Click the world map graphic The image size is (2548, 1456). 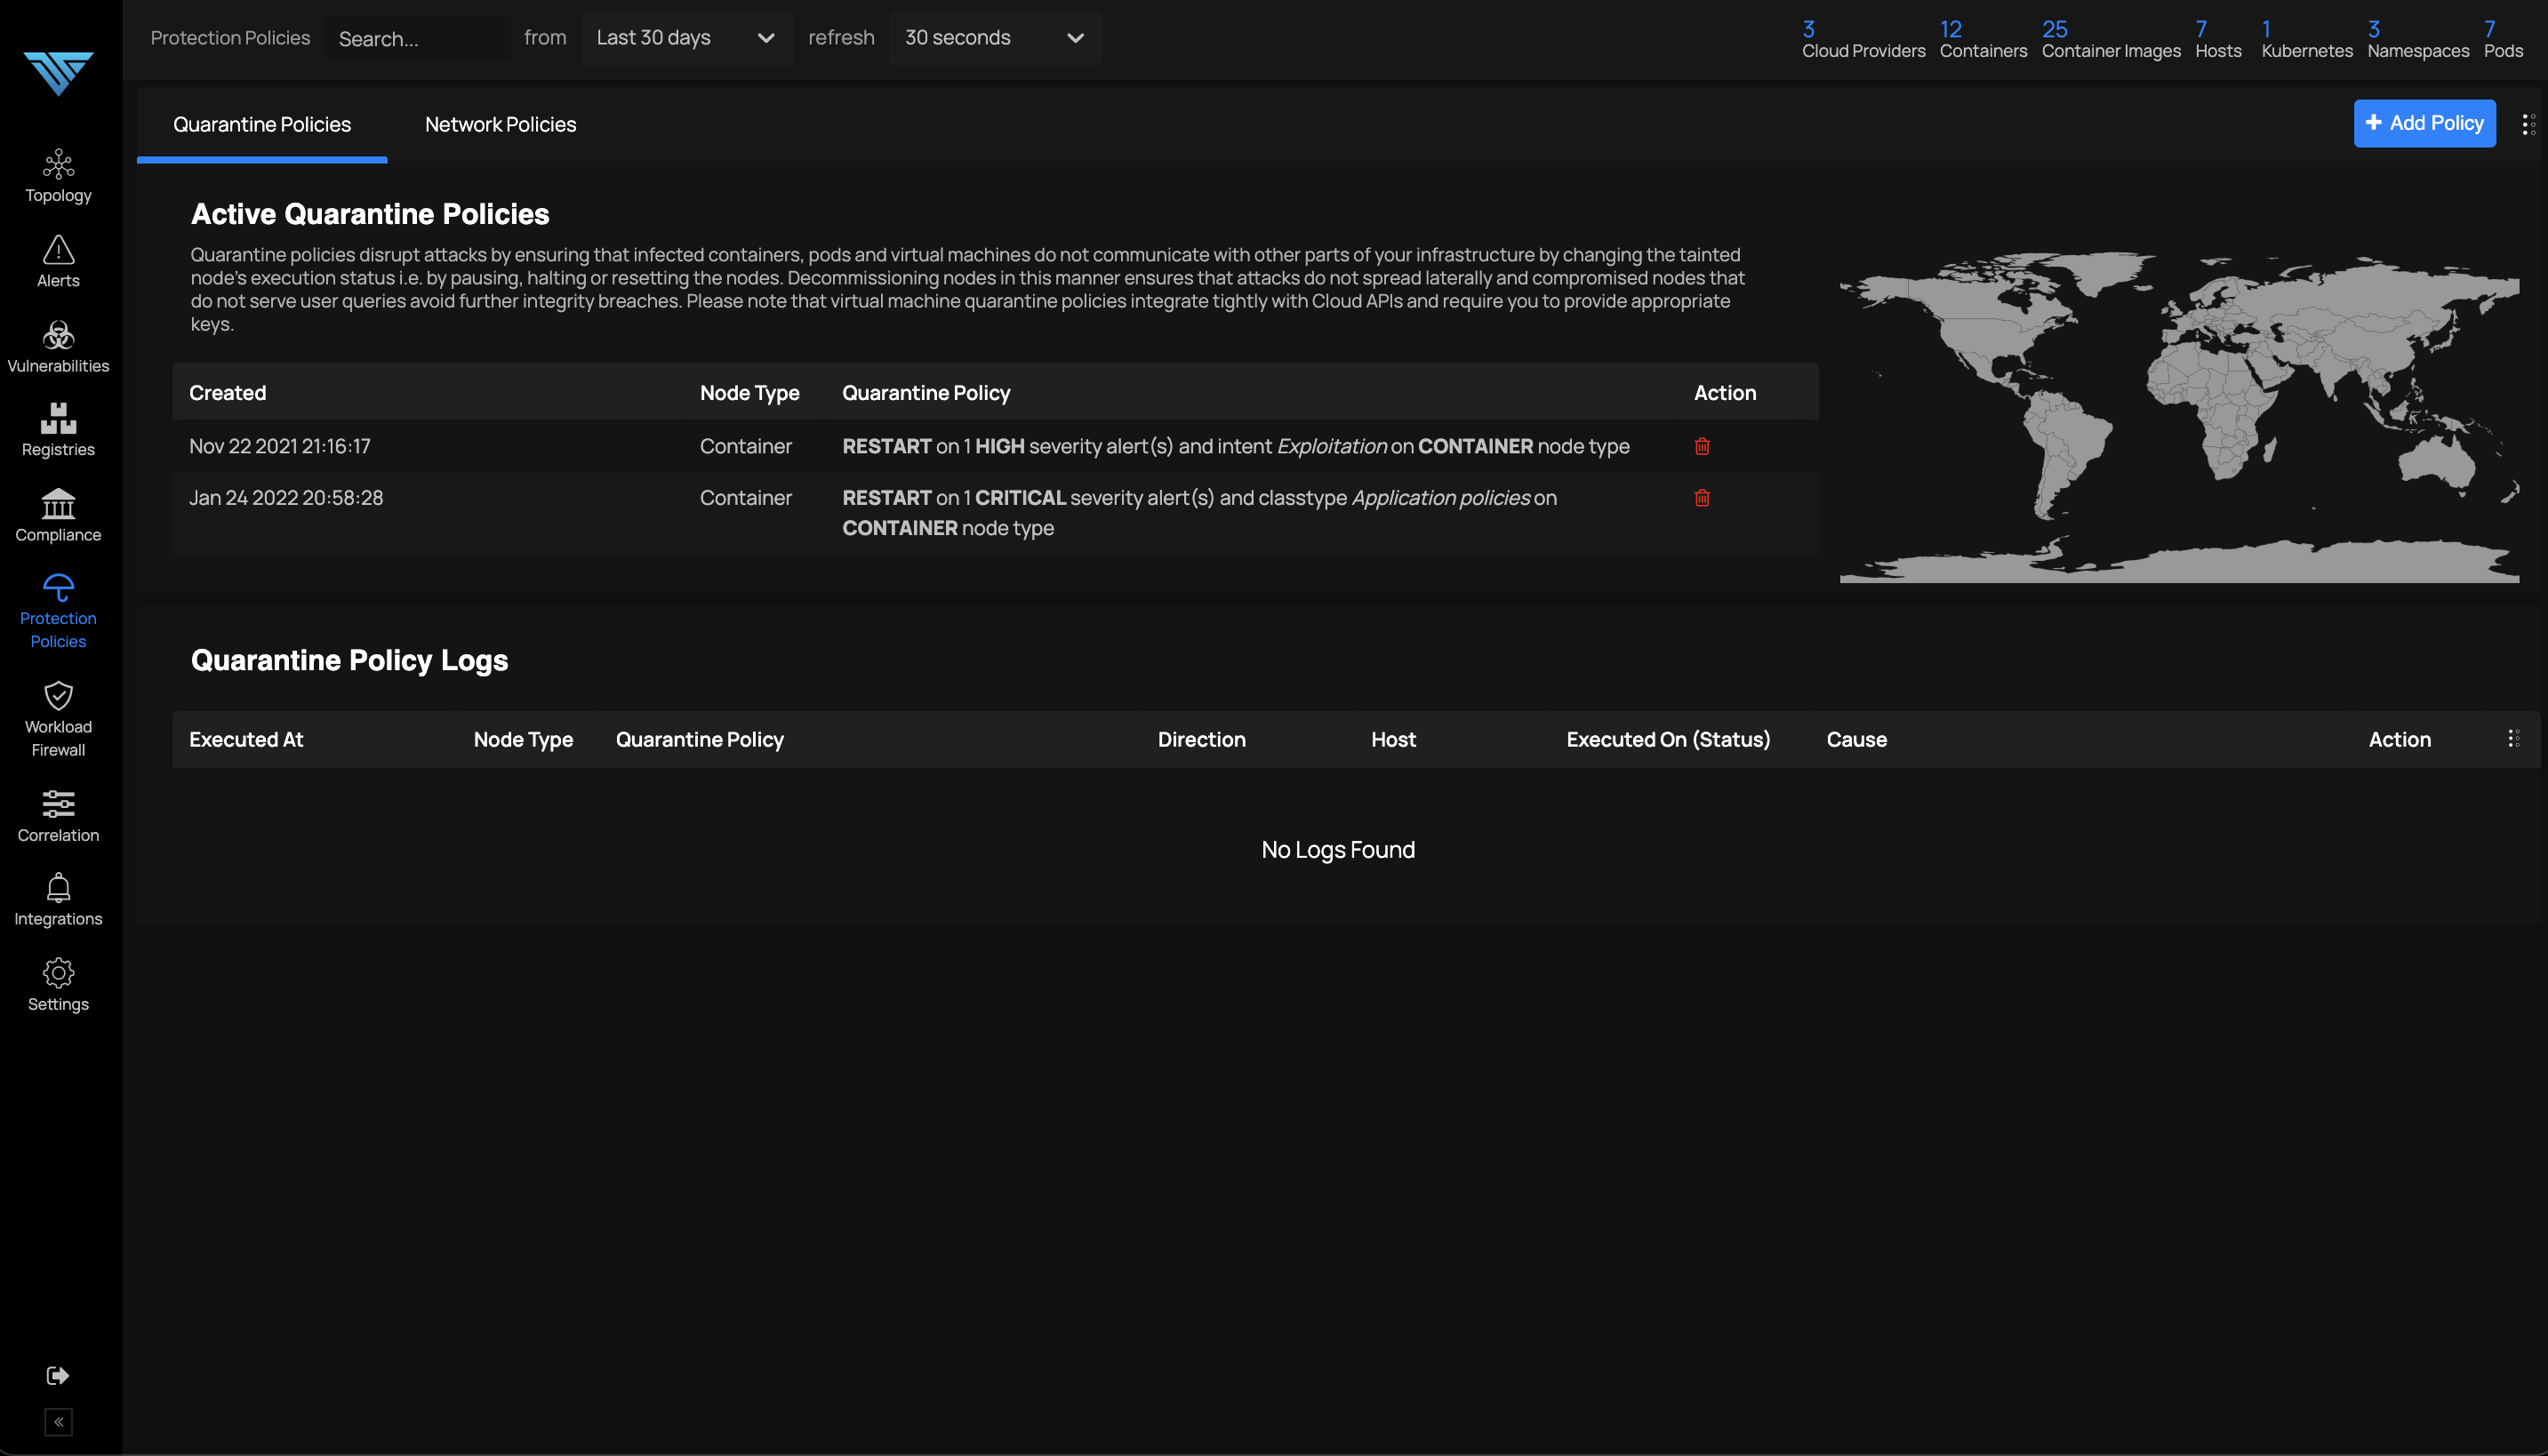[2179, 416]
